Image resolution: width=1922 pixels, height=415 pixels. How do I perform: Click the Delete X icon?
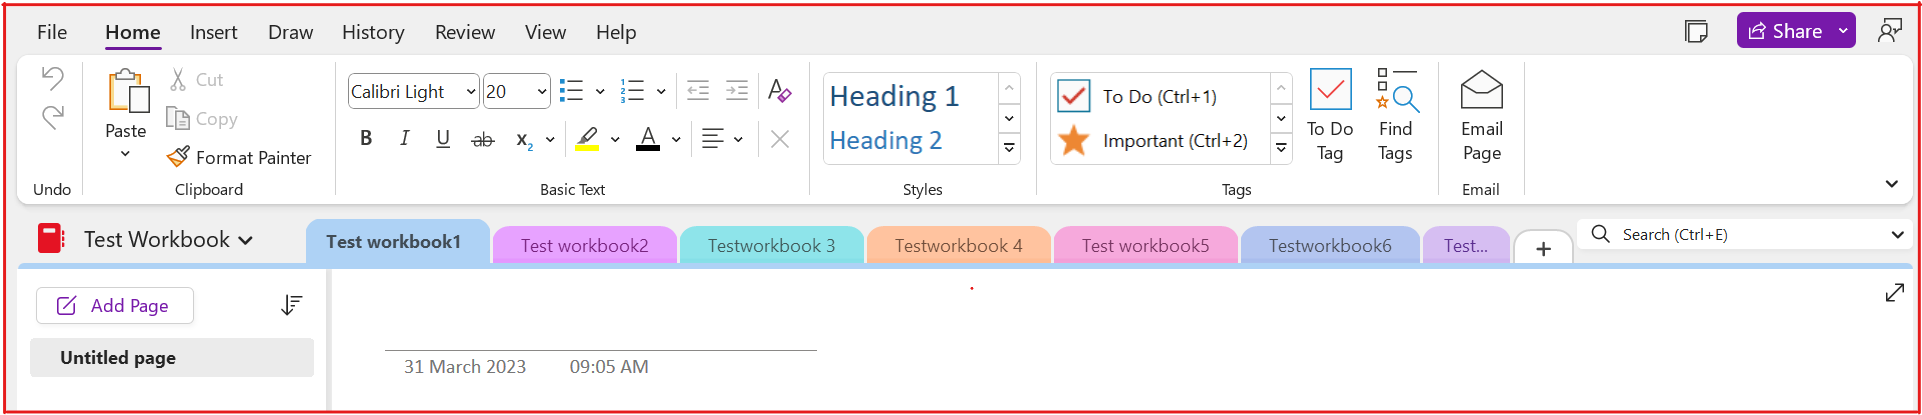pyautogui.click(x=780, y=139)
